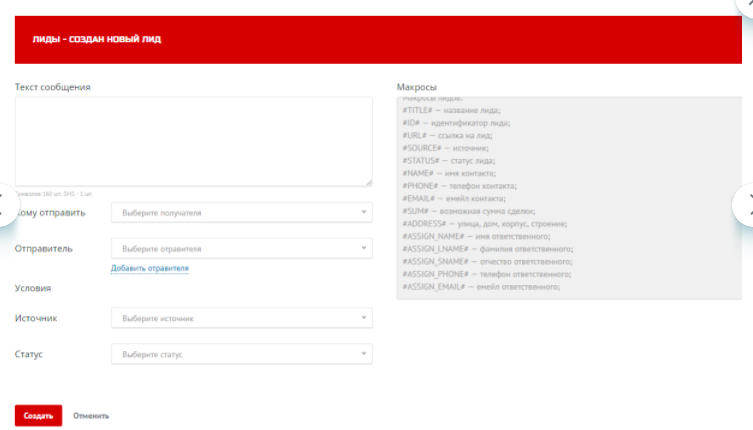Select the #ADDRESS# macro line

coord(485,223)
